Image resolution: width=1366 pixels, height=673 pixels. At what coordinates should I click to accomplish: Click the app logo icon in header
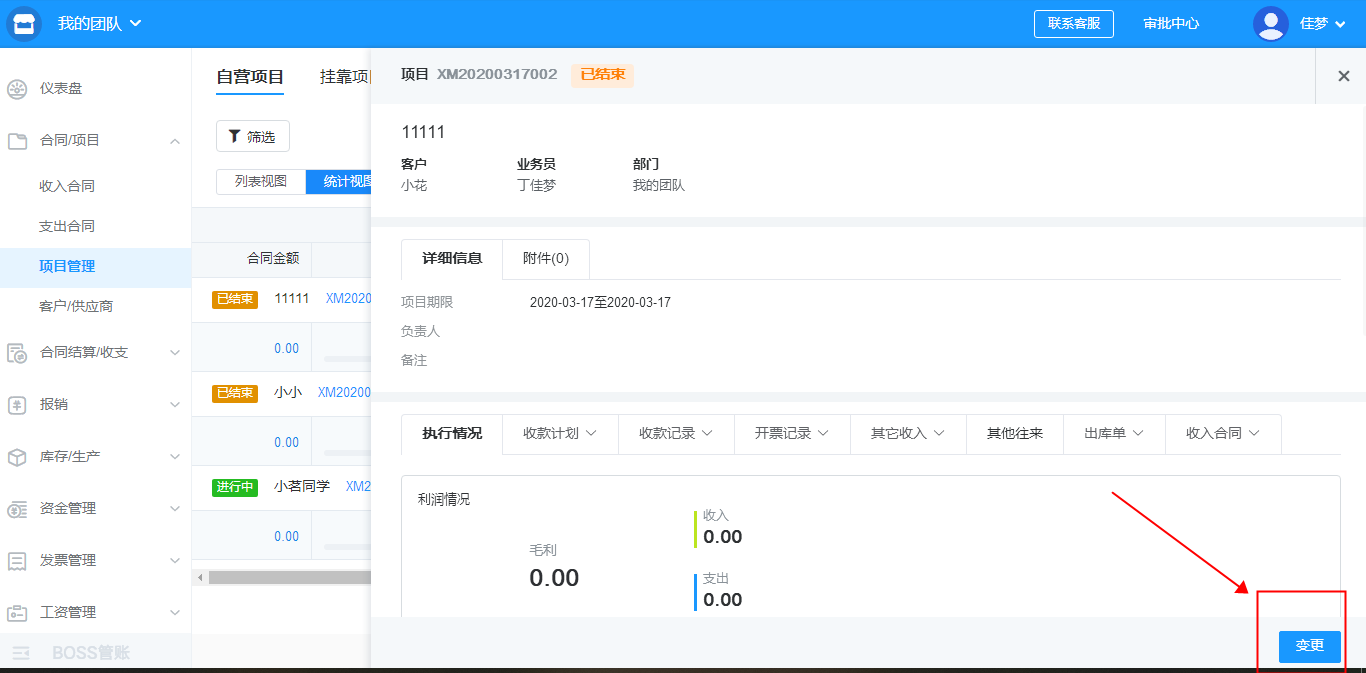point(23,23)
